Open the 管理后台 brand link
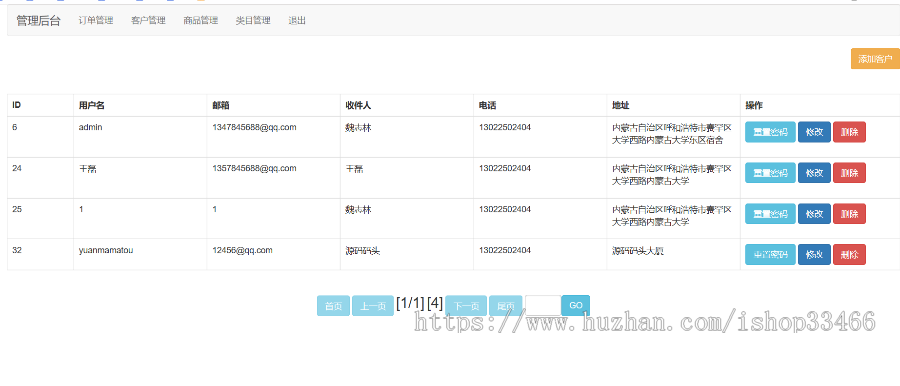This screenshot has width=900, height=386. [x=38, y=21]
